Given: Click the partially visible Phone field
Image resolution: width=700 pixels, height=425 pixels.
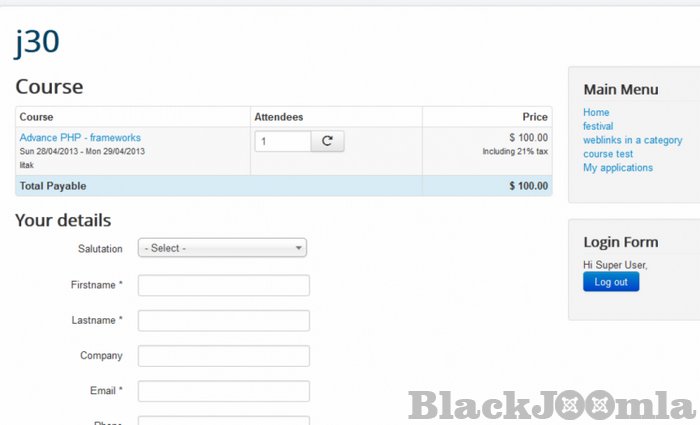Looking at the screenshot, I should pyautogui.click(x=223, y=421).
